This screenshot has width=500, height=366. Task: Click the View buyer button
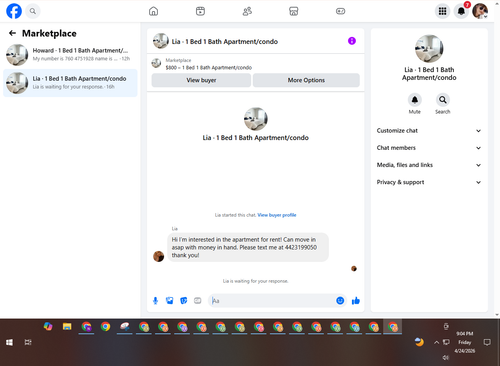click(201, 80)
